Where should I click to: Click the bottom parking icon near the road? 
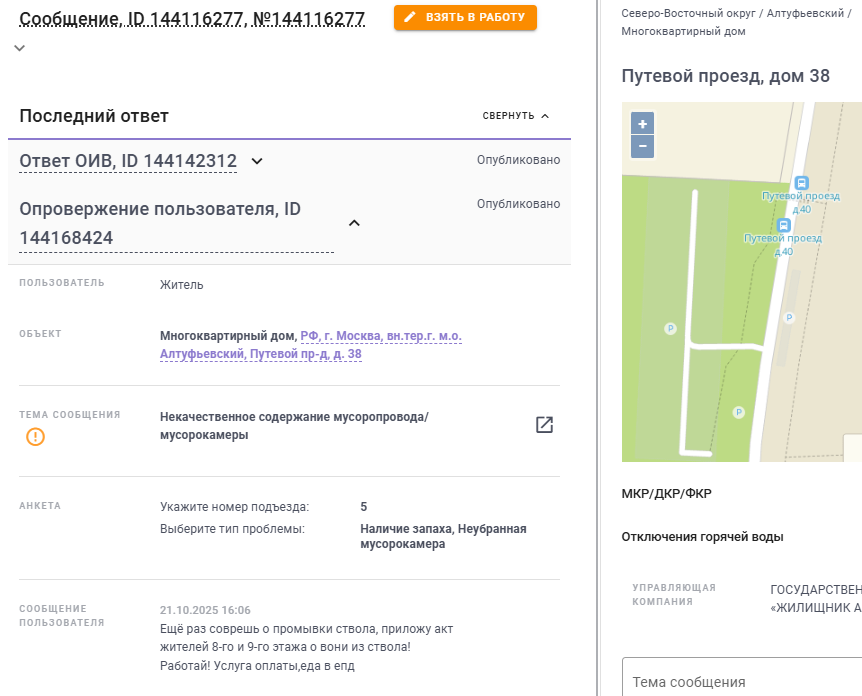tap(738, 412)
